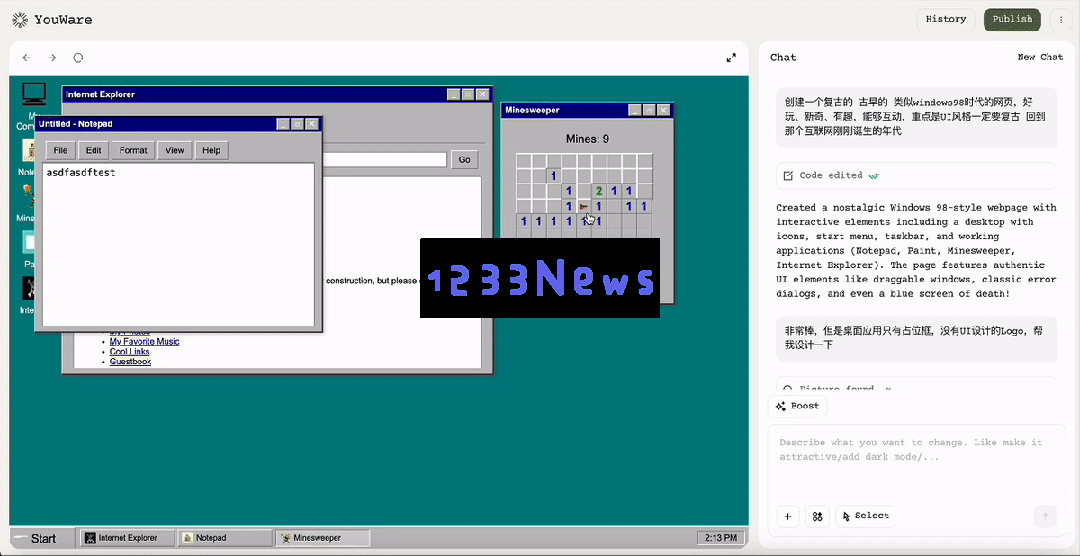Click the Paint desktop icon
Screen dimensions: 1080x556
pyautogui.click(x=29, y=243)
